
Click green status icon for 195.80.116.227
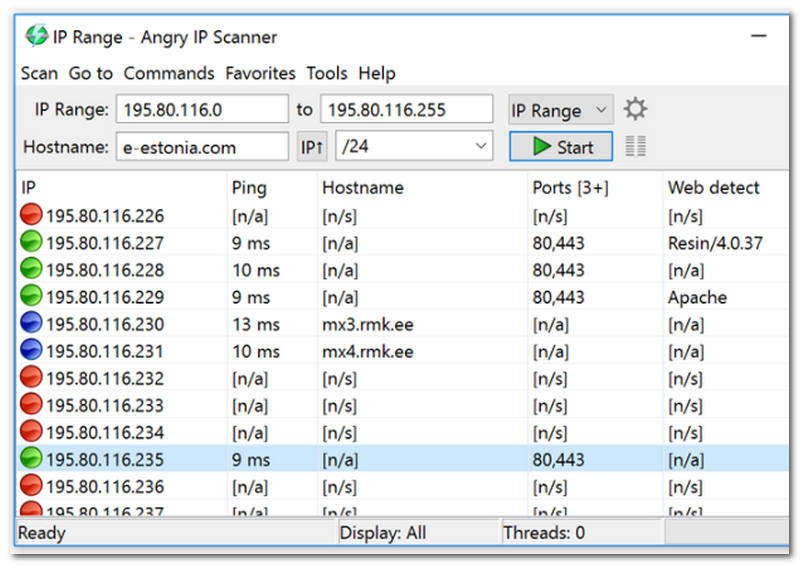pyautogui.click(x=31, y=242)
